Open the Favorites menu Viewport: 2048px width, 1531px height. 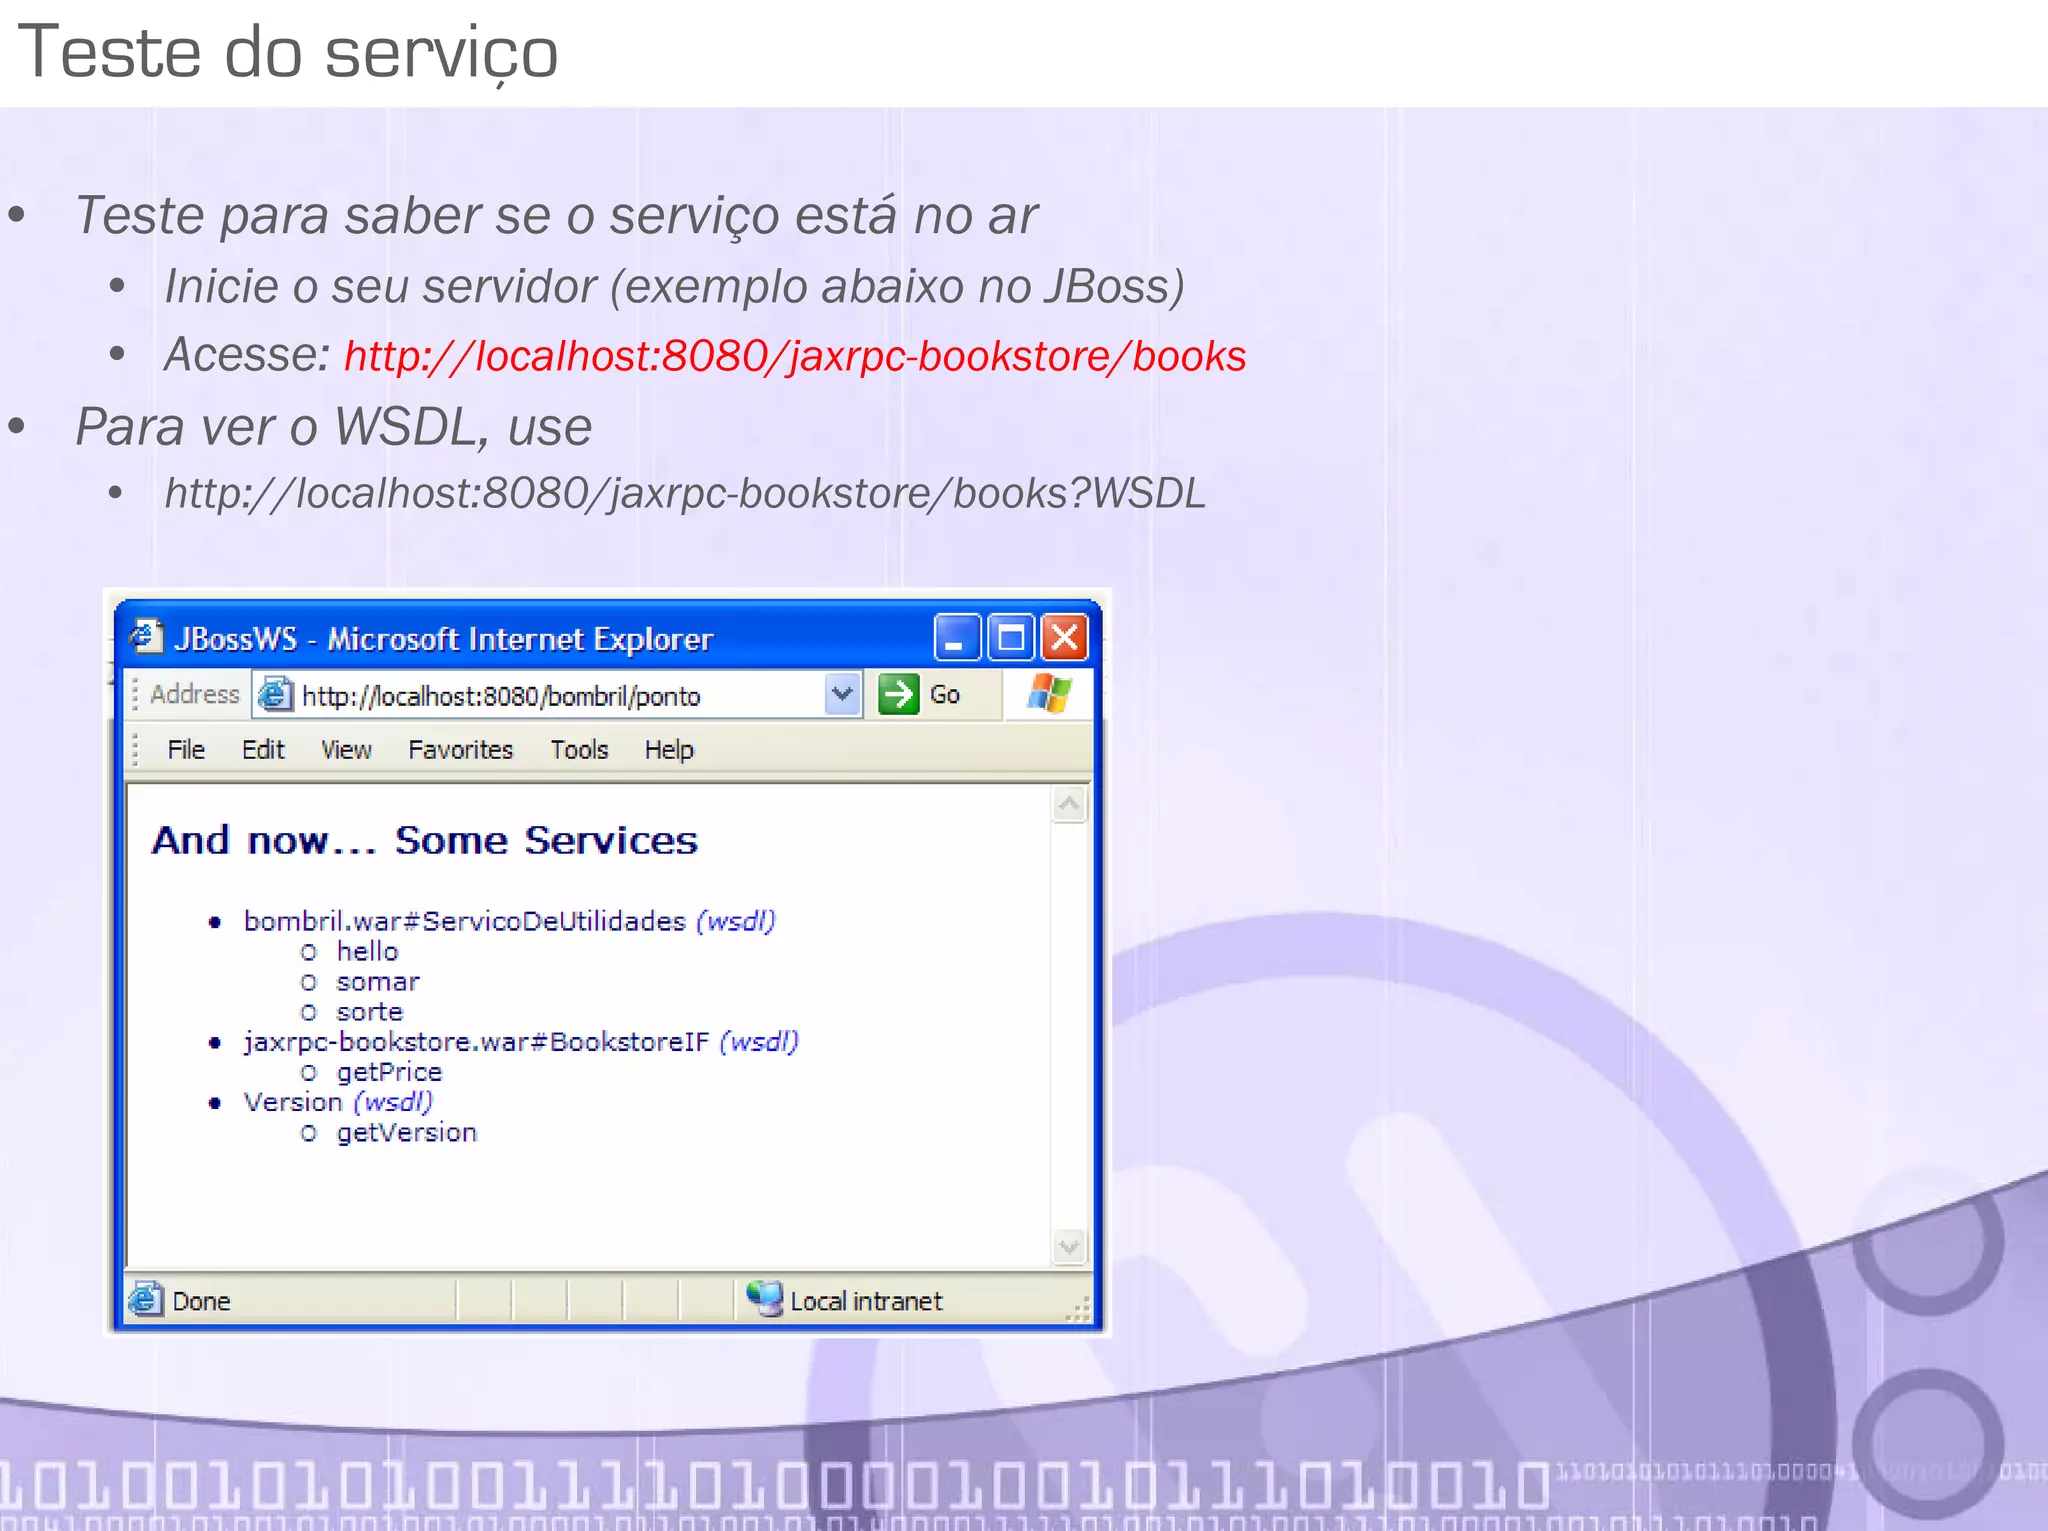[x=460, y=750]
